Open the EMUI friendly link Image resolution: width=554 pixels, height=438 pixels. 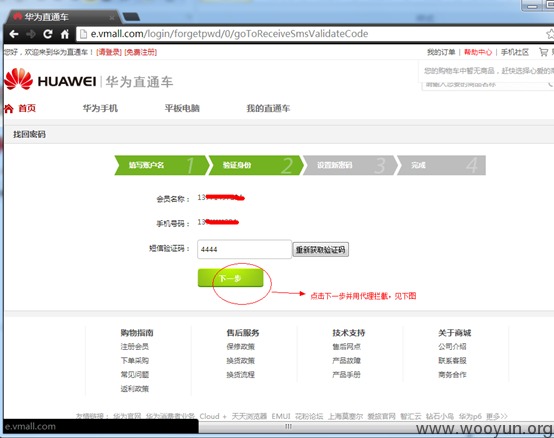coord(281,416)
